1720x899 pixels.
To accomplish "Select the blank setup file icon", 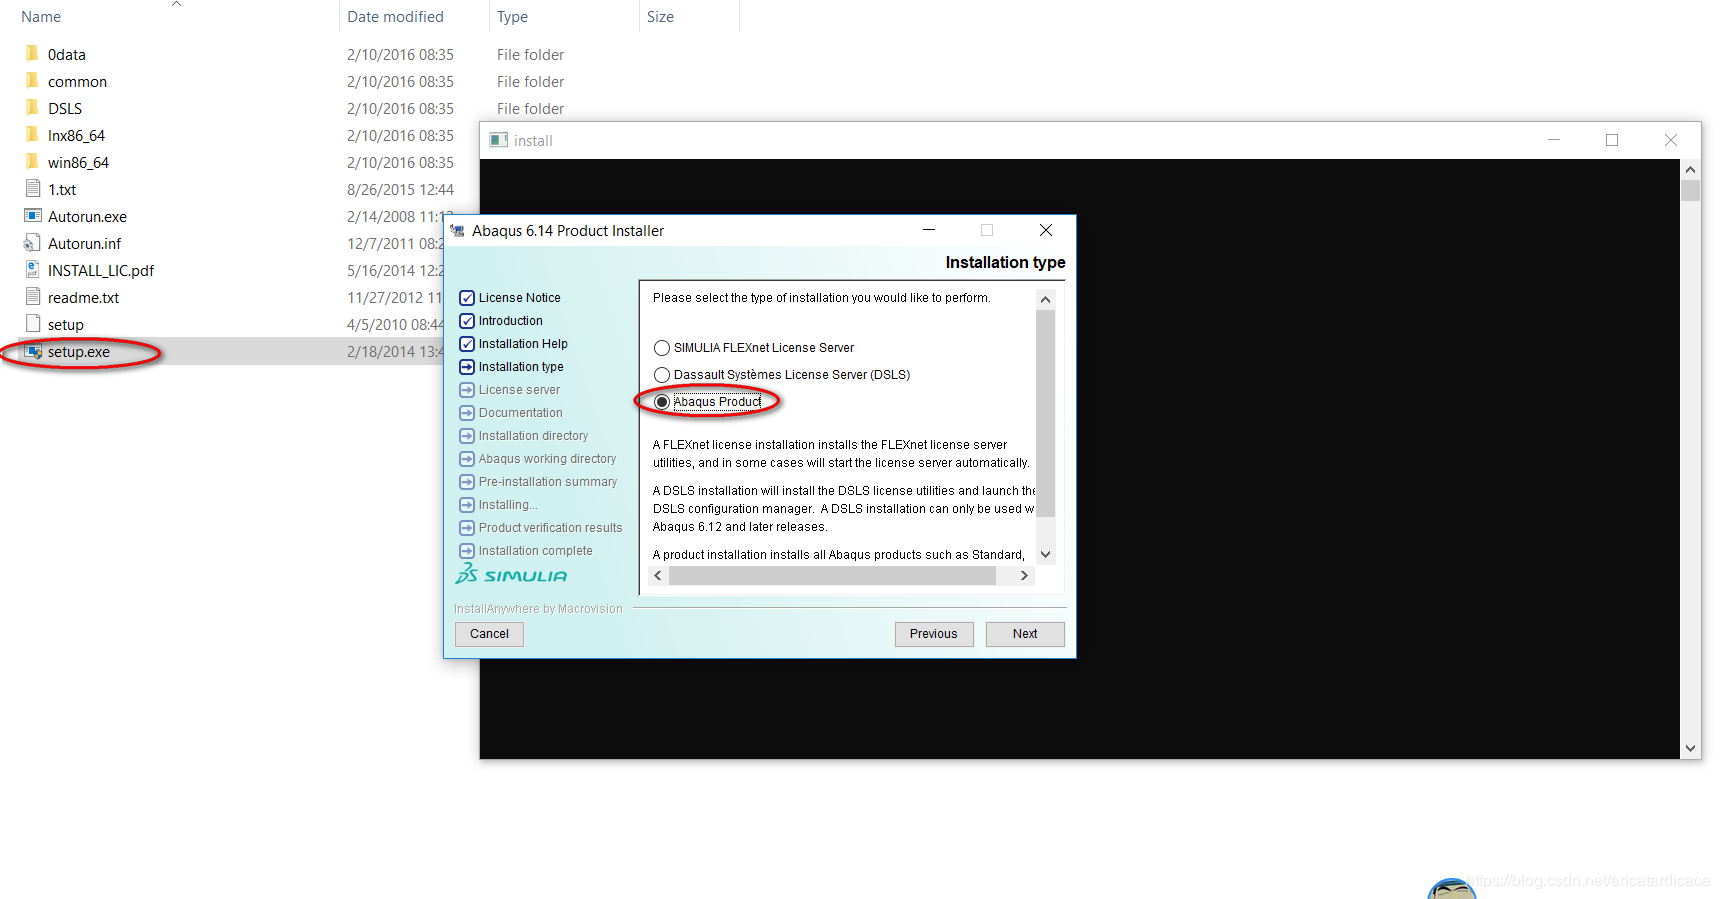I will [33, 323].
